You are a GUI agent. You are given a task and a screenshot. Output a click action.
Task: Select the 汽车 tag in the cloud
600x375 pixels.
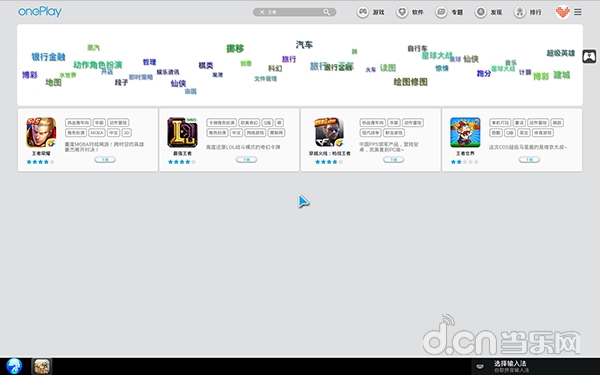click(x=304, y=44)
